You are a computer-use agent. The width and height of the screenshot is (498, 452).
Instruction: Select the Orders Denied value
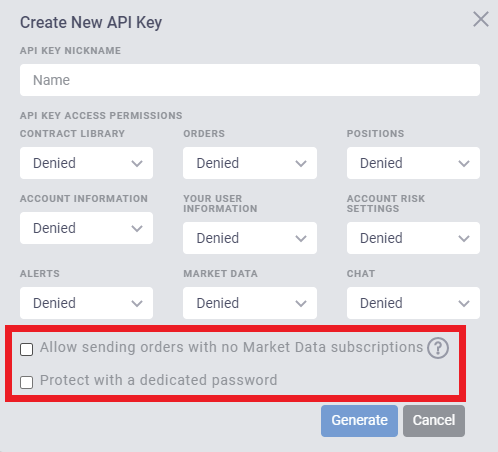[218, 163]
